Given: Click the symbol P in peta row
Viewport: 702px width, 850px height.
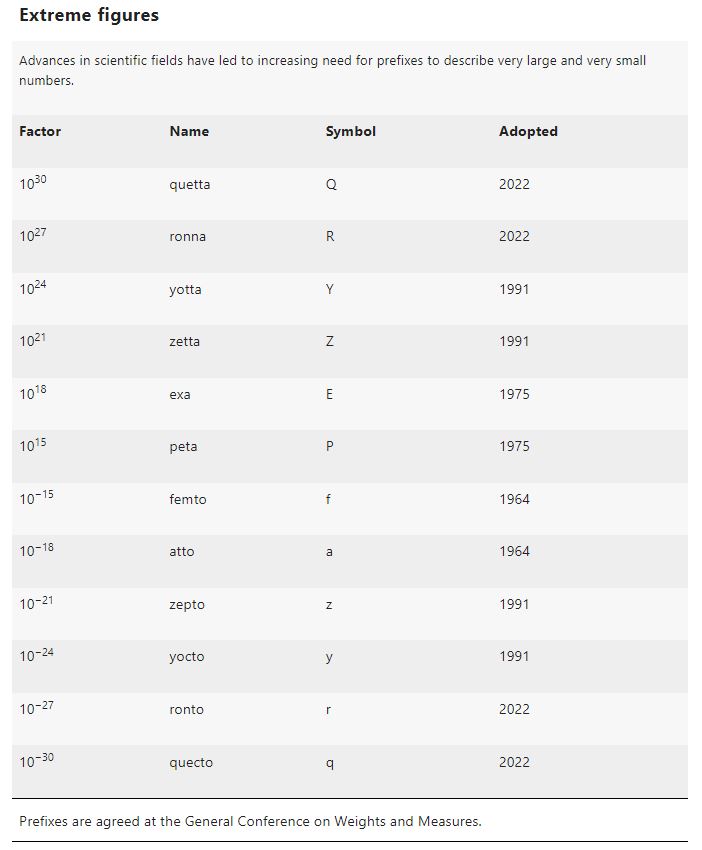Looking at the screenshot, I should (x=330, y=446).
